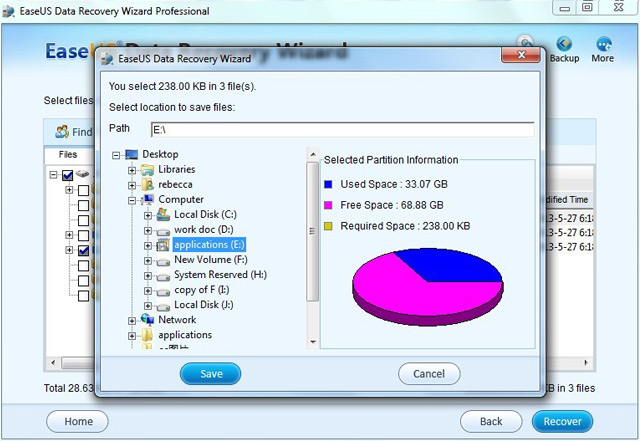Select the Local Disk (J:) label
This screenshot has width=640, height=441.
pyautogui.click(x=204, y=305)
